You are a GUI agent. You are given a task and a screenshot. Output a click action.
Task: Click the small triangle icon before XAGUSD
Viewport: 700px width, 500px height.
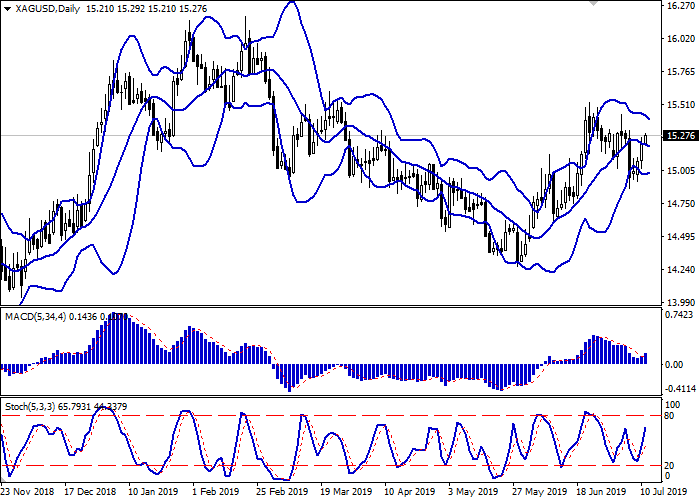[x=7, y=8]
